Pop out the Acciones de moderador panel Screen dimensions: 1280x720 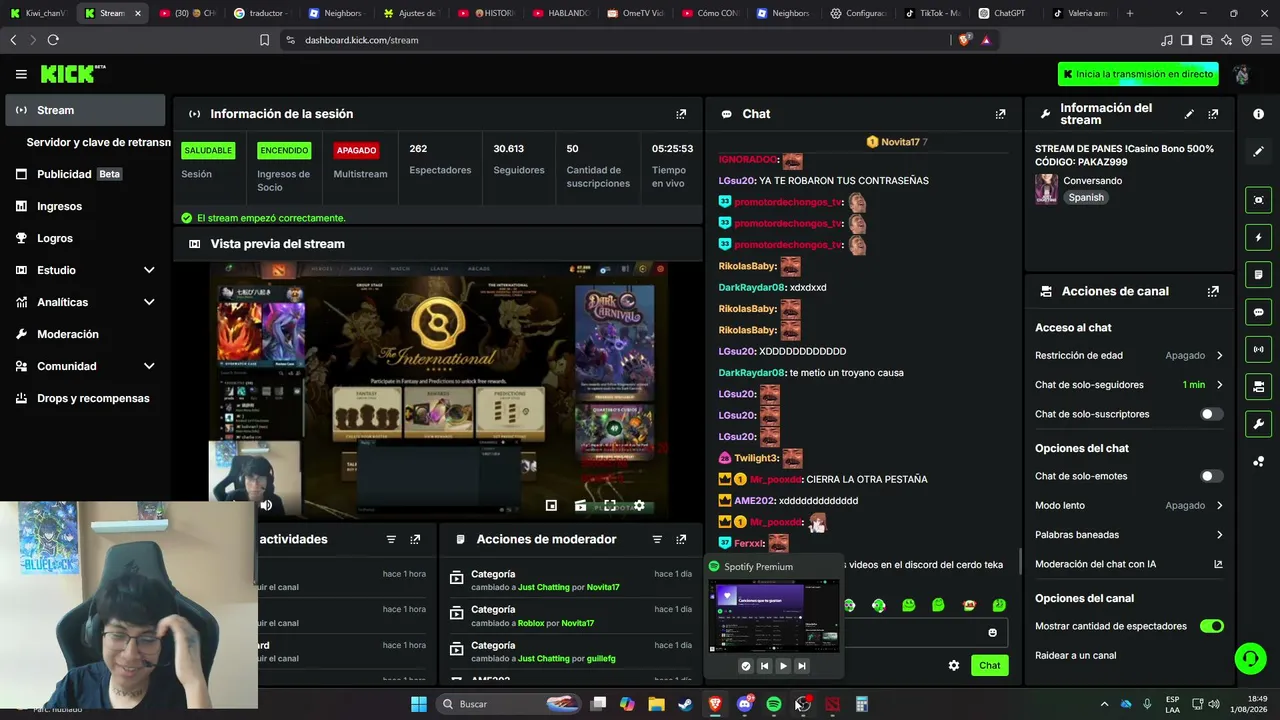coord(681,539)
